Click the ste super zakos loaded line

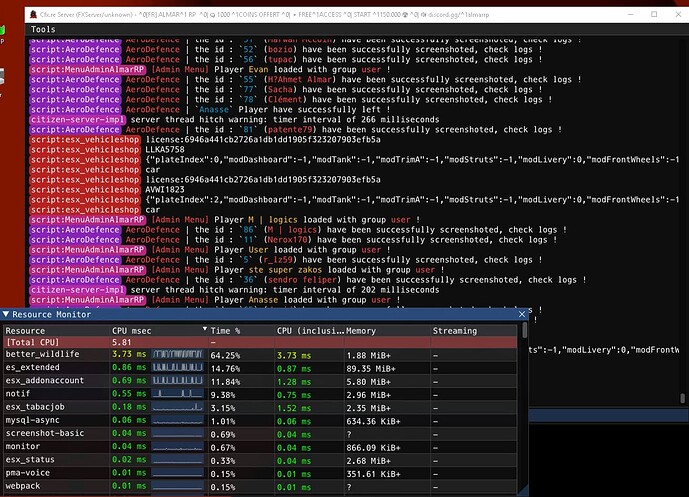click(x=237, y=269)
